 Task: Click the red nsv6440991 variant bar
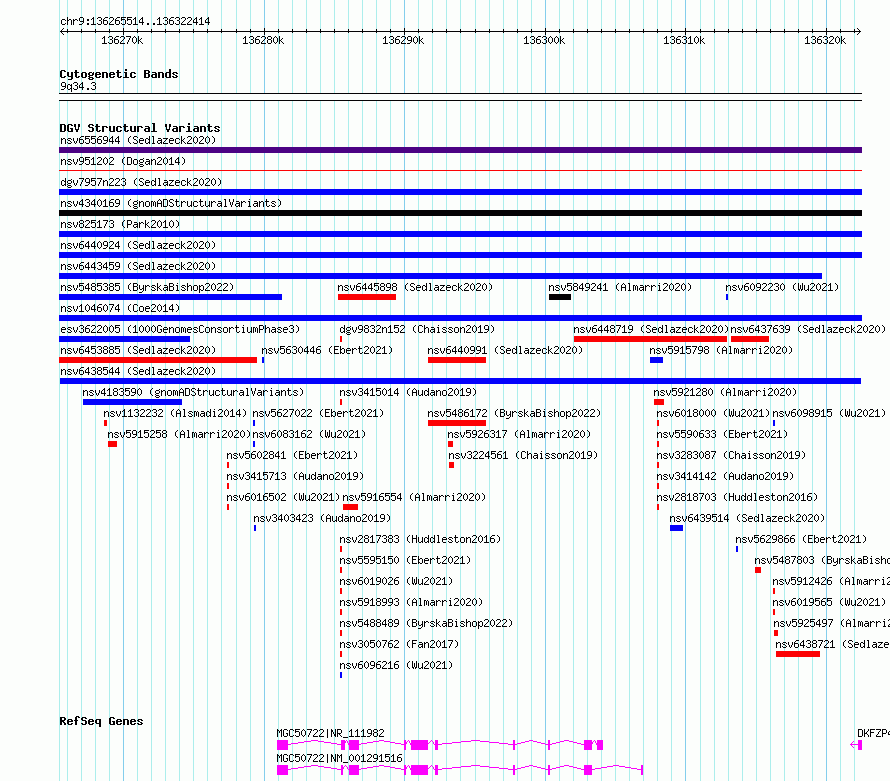point(457,360)
